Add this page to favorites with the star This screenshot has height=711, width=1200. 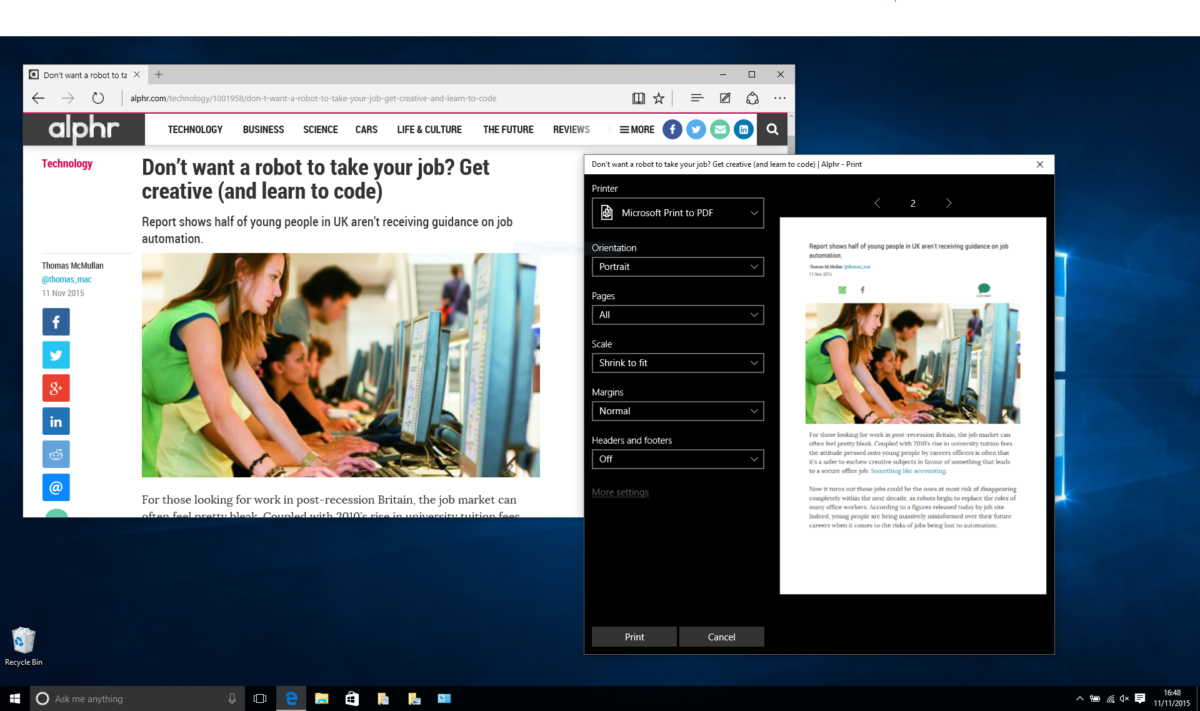tap(658, 98)
